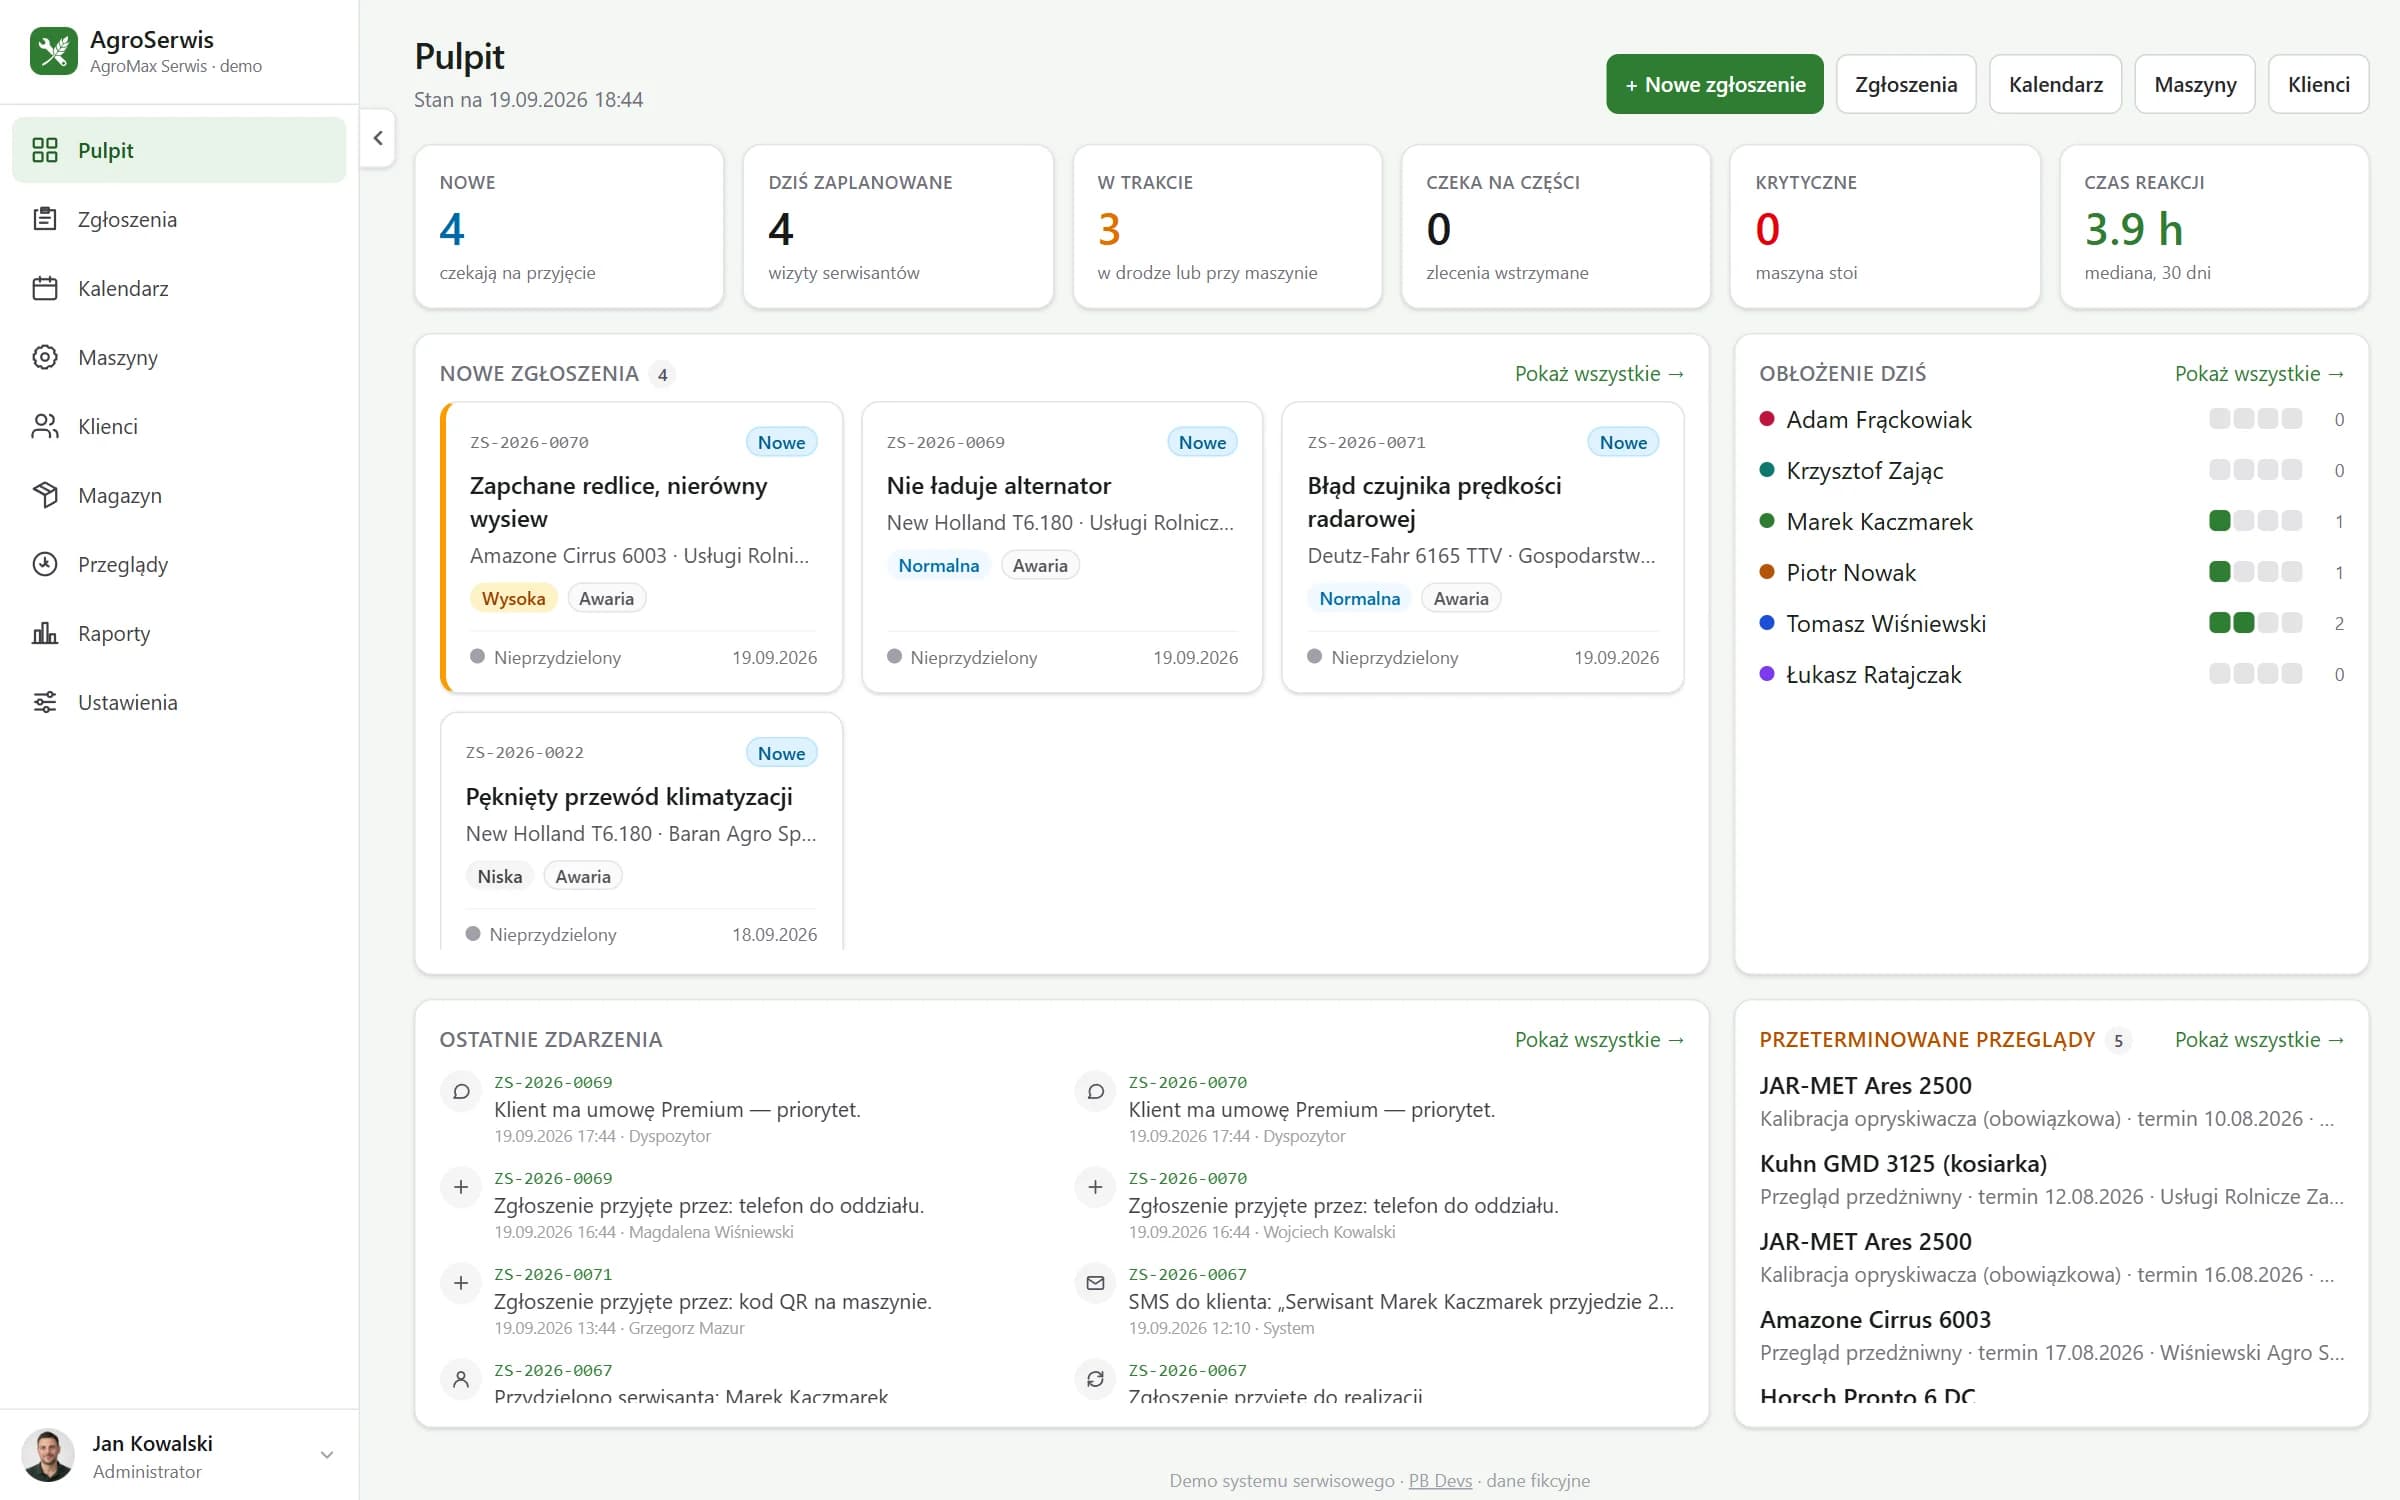Switch to the Kalendarz top tab

pyautogui.click(x=2055, y=84)
